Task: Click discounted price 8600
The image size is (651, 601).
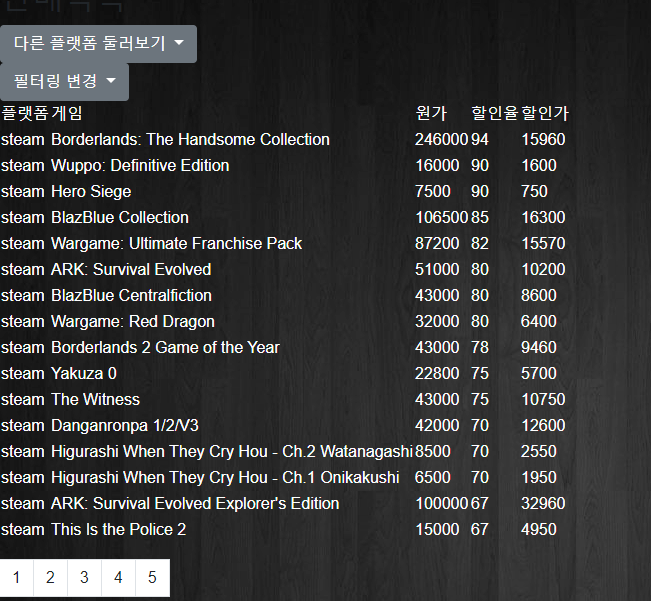Action: [x=538, y=296]
